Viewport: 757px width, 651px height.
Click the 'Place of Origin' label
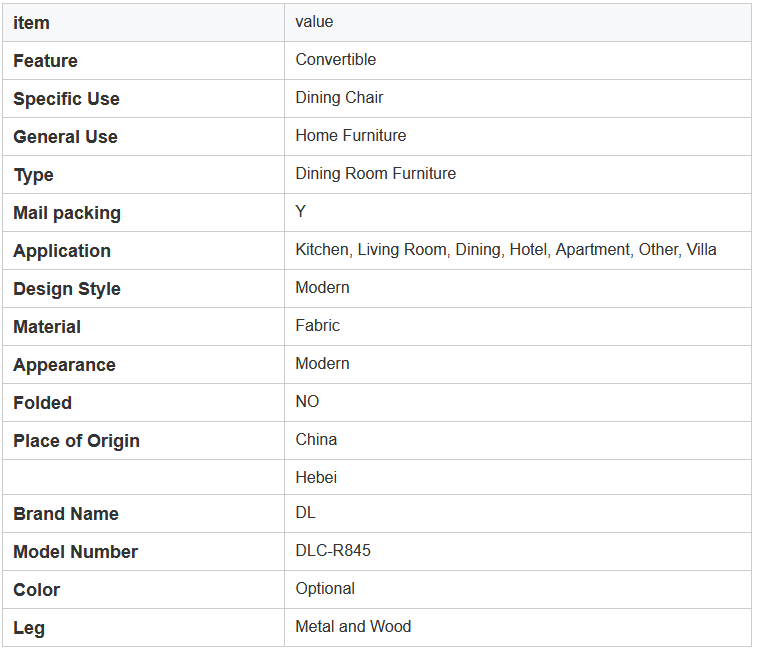(76, 441)
